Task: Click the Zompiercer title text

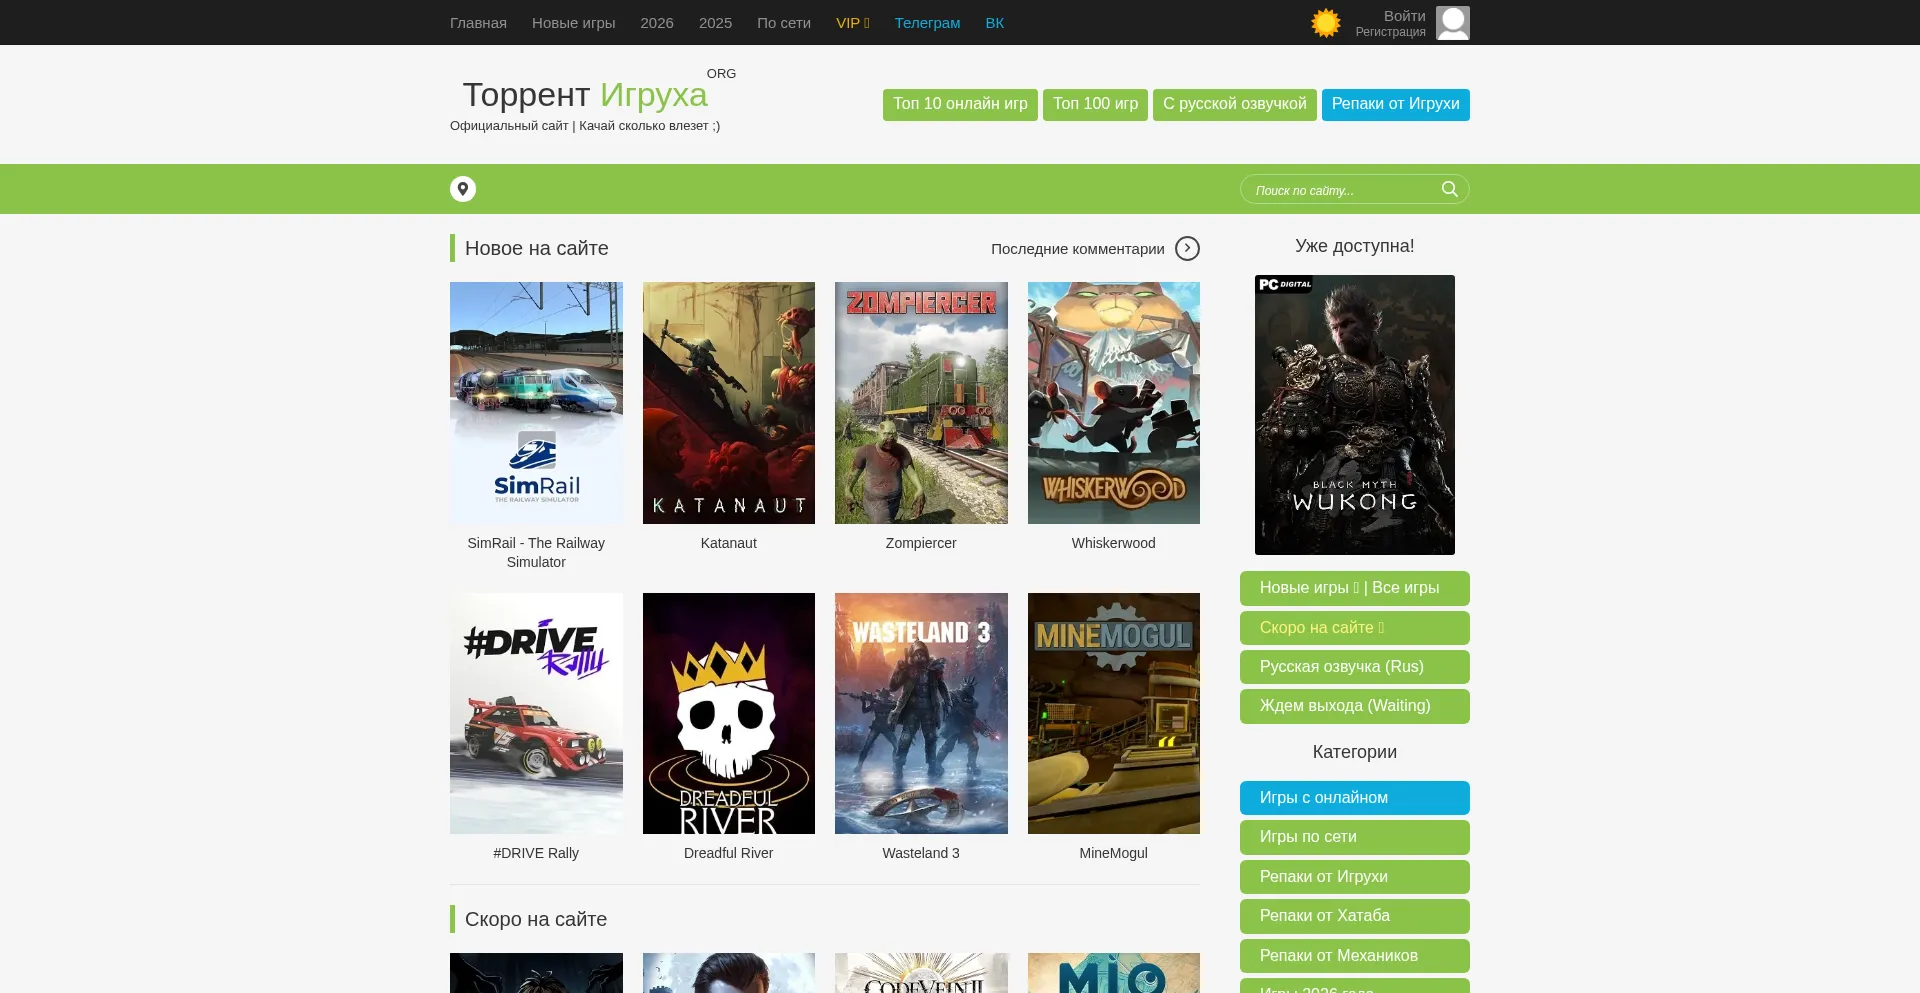Action: pyautogui.click(x=921, y=543)
